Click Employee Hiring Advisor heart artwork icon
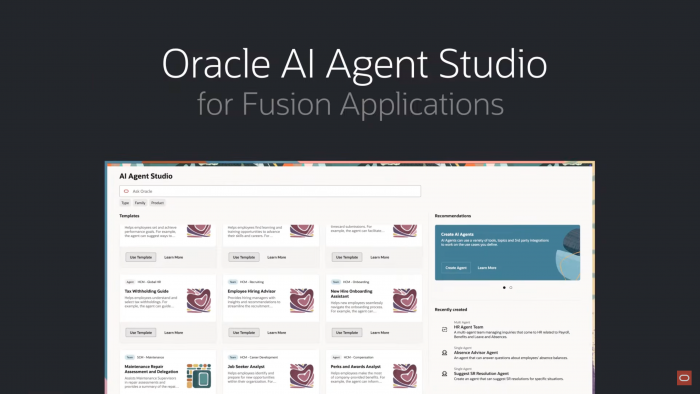This screenshot has width=700, height=394. pyautogui.click(x=302, y=300)
